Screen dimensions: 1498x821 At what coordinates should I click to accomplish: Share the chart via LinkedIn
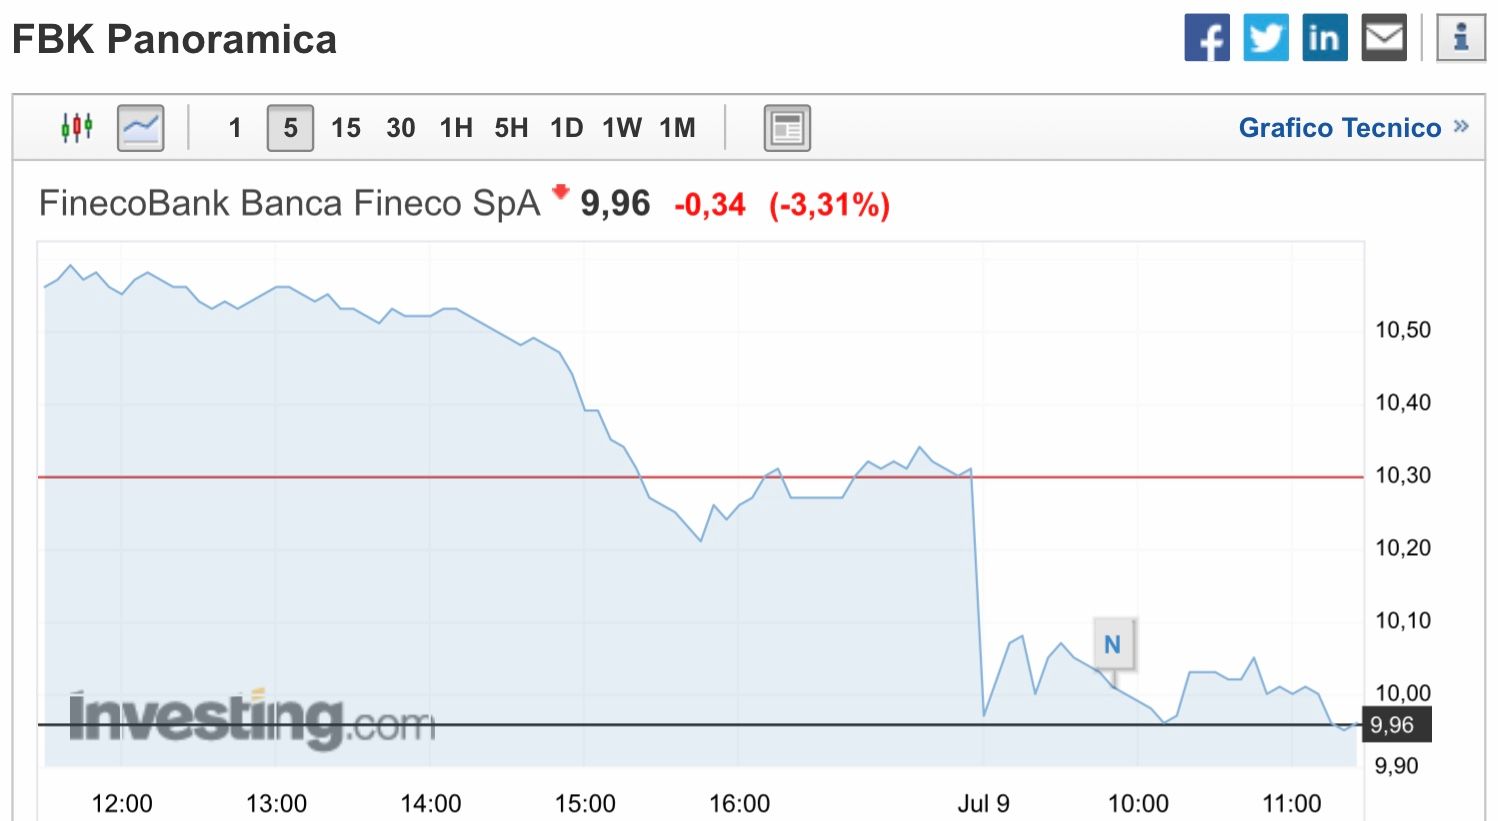pyautogui.click(x=1324, y=37)
